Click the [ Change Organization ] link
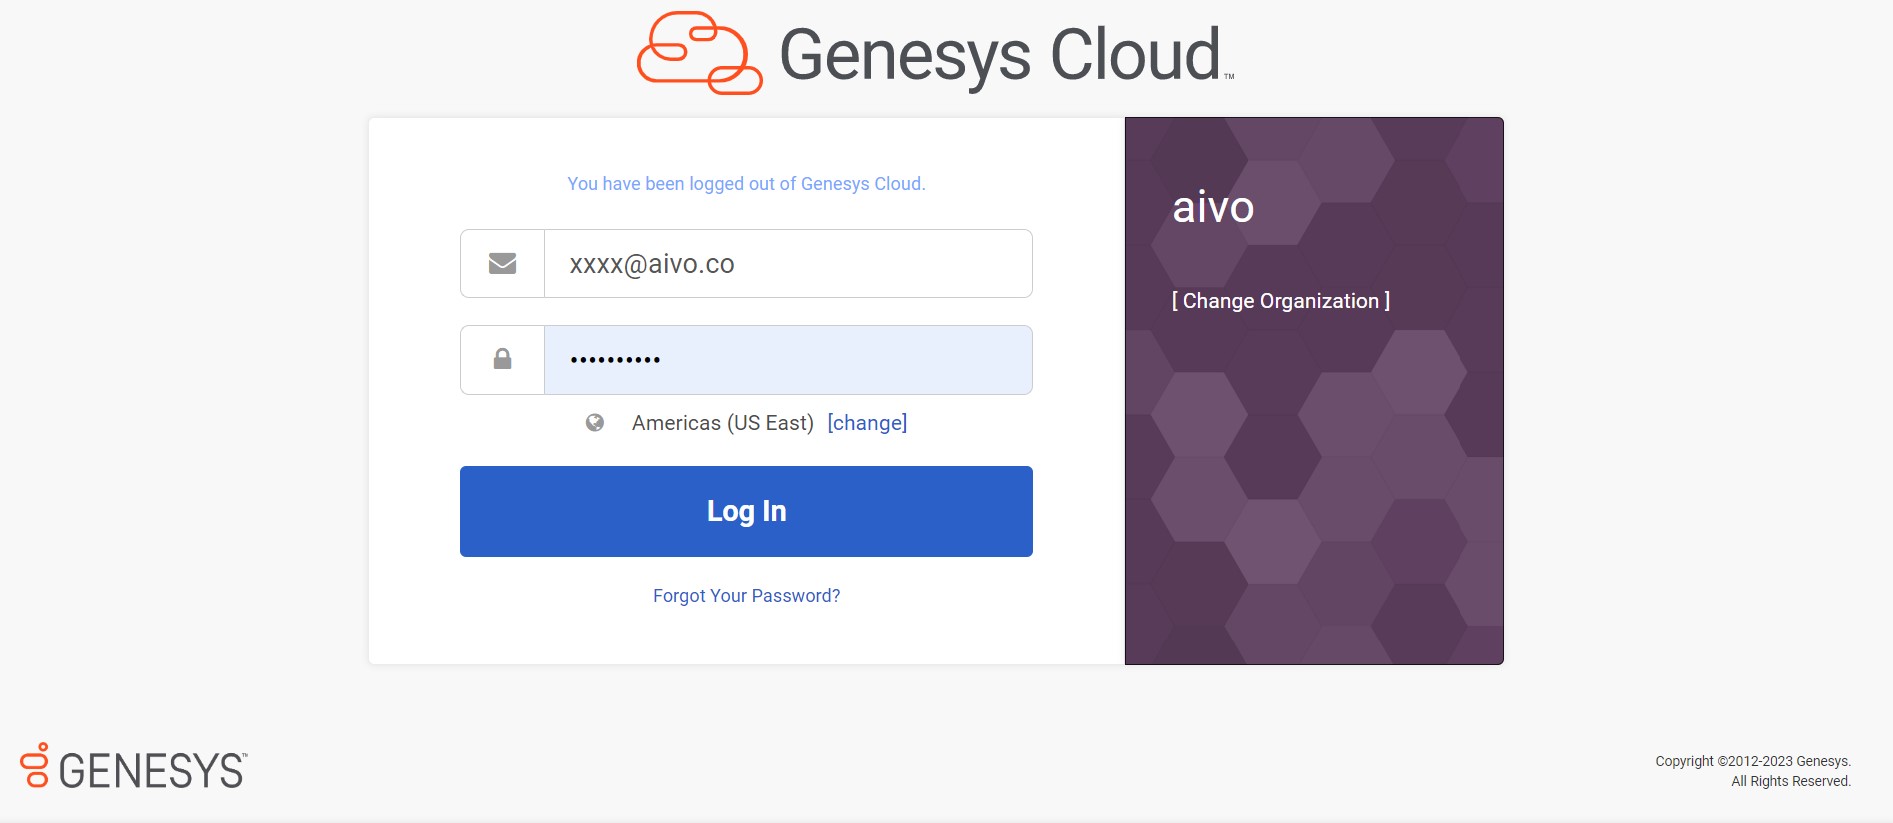 tap(1280, 301)
